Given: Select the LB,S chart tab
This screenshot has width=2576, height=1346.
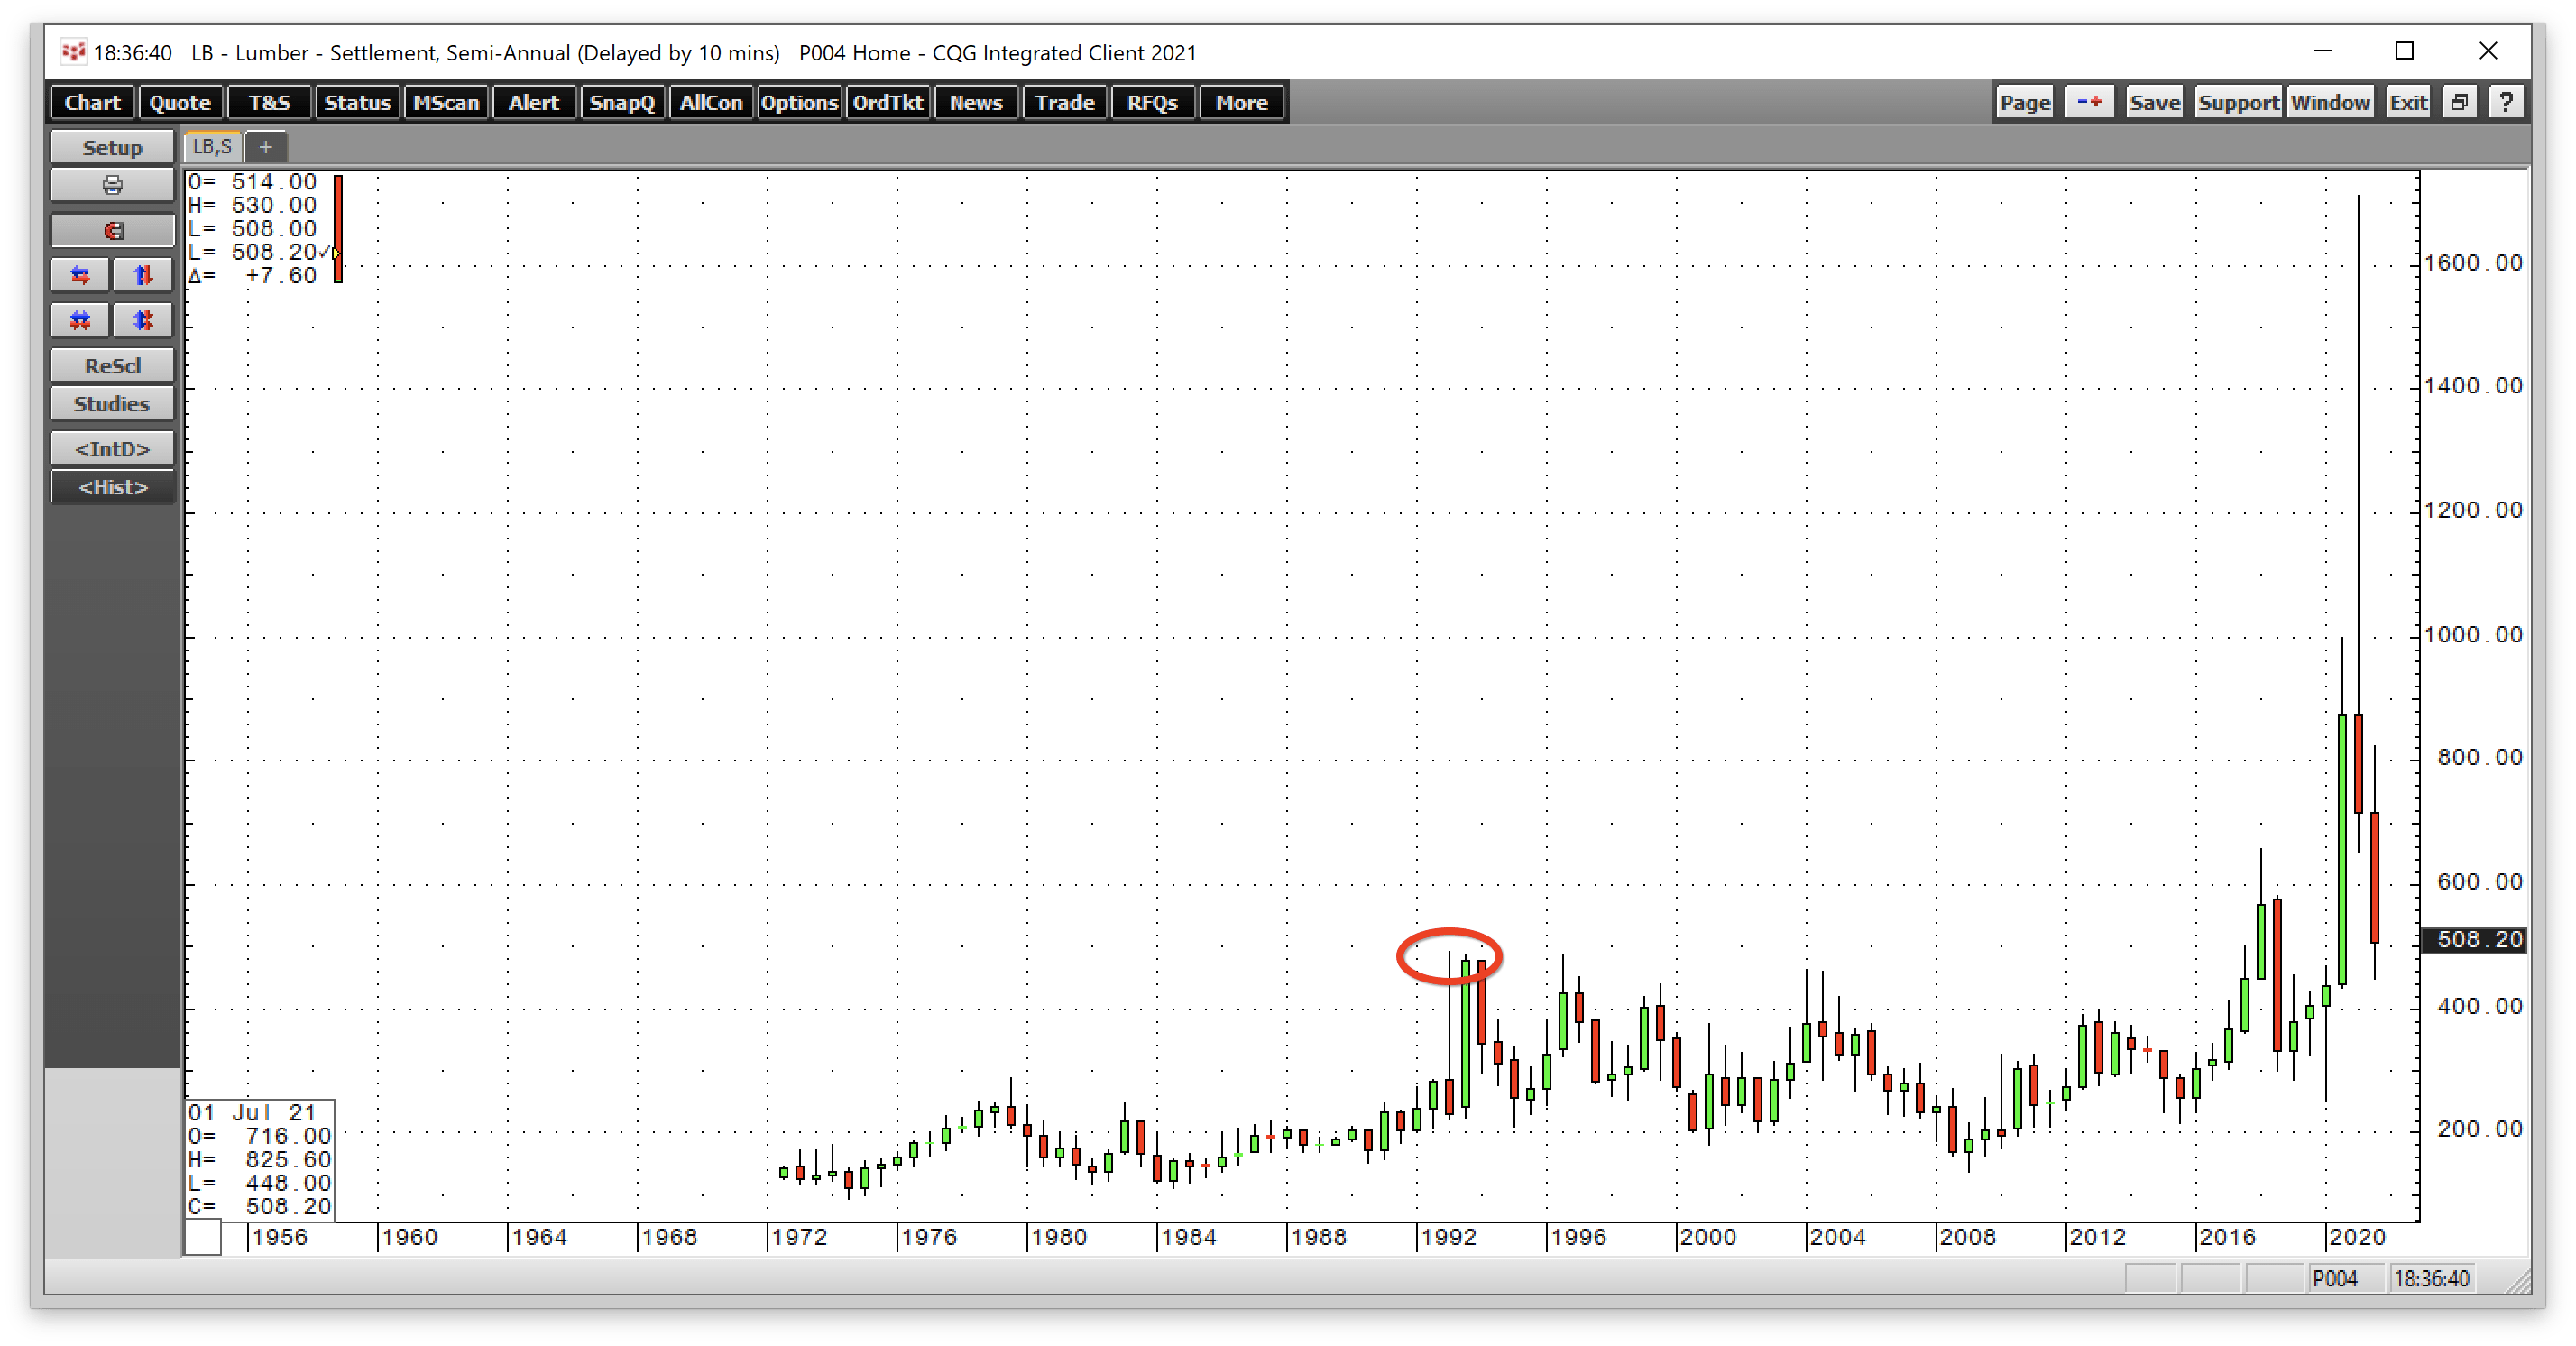Looking at the screenshot, I should pos(212,147).
